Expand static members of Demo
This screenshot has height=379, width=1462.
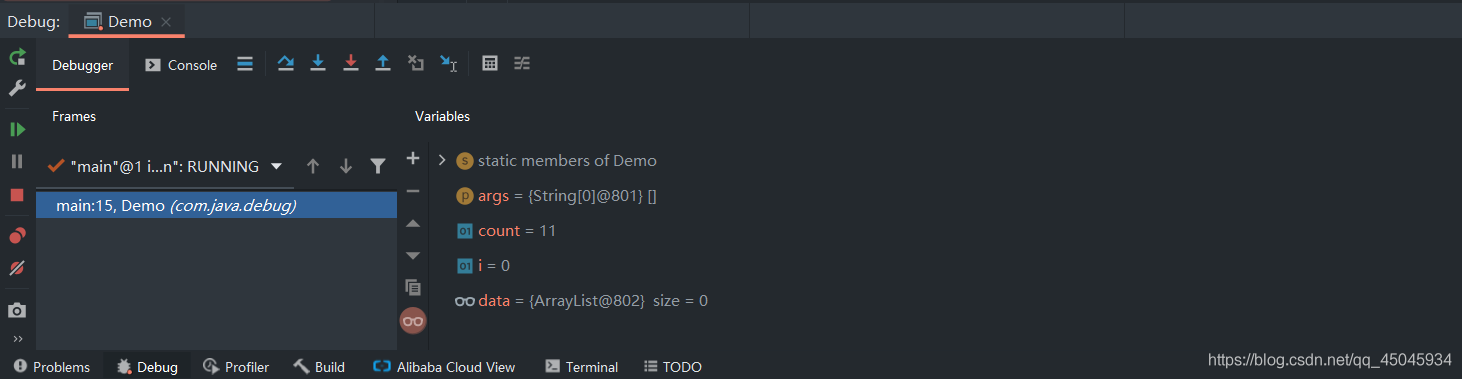[x=441, y=160]
